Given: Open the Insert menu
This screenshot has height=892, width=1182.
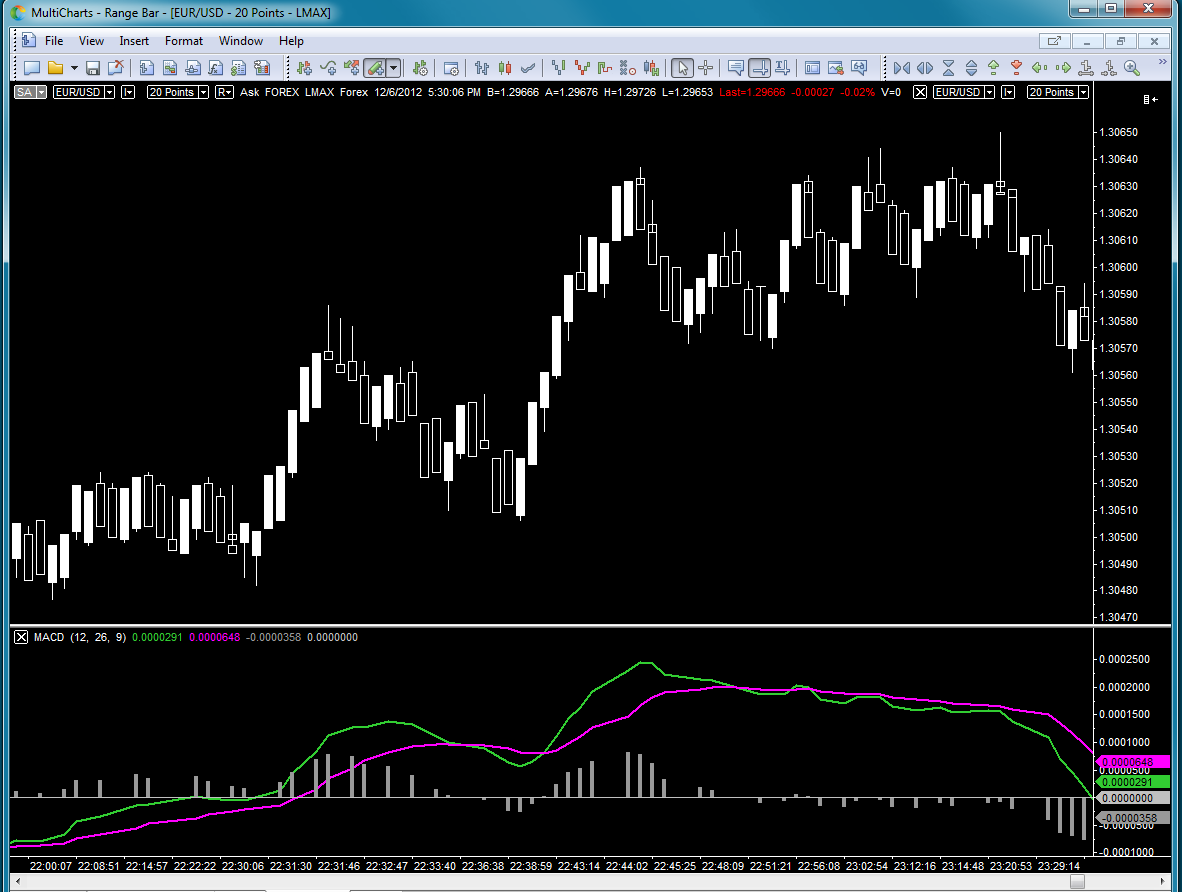Looking at the screenshot, I should coord(134,41).
